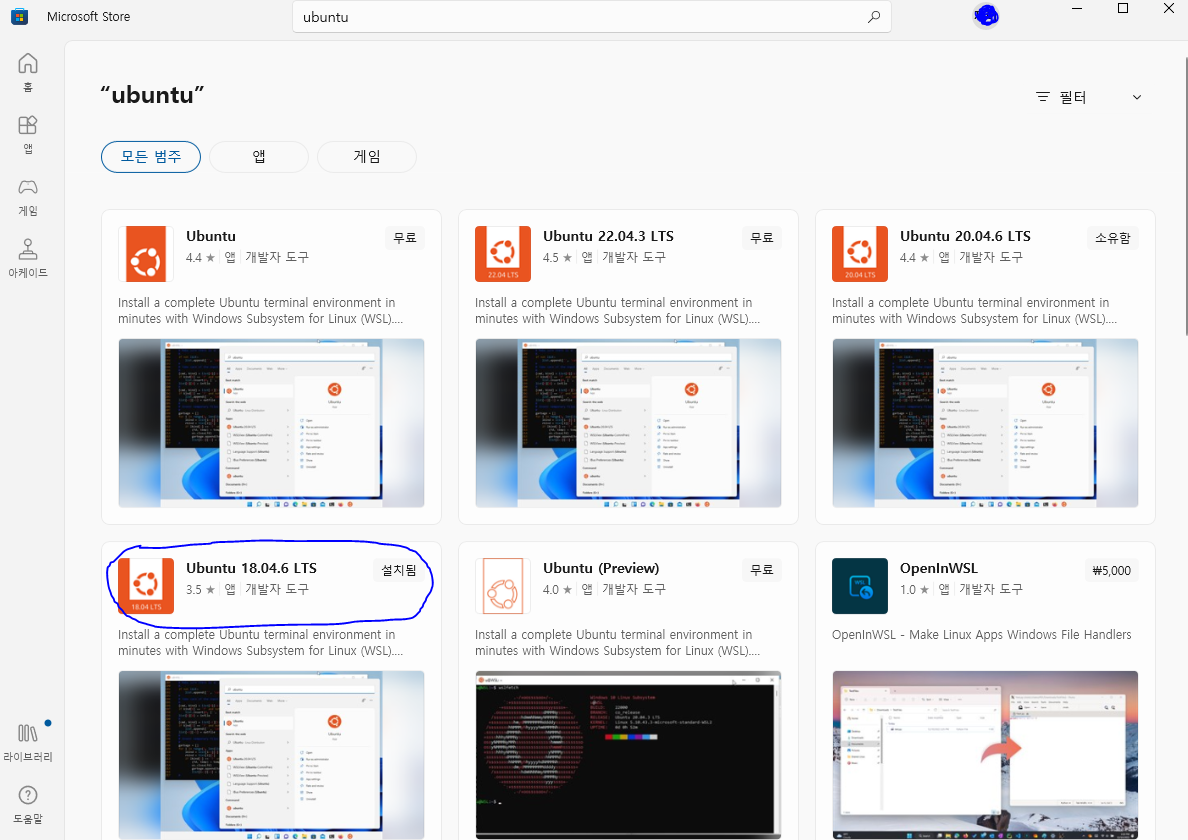Click the 설치됨 badge on Ubuntu 18.04.6 LTS
Screen dimensions: 1188x840
point(399,570)
